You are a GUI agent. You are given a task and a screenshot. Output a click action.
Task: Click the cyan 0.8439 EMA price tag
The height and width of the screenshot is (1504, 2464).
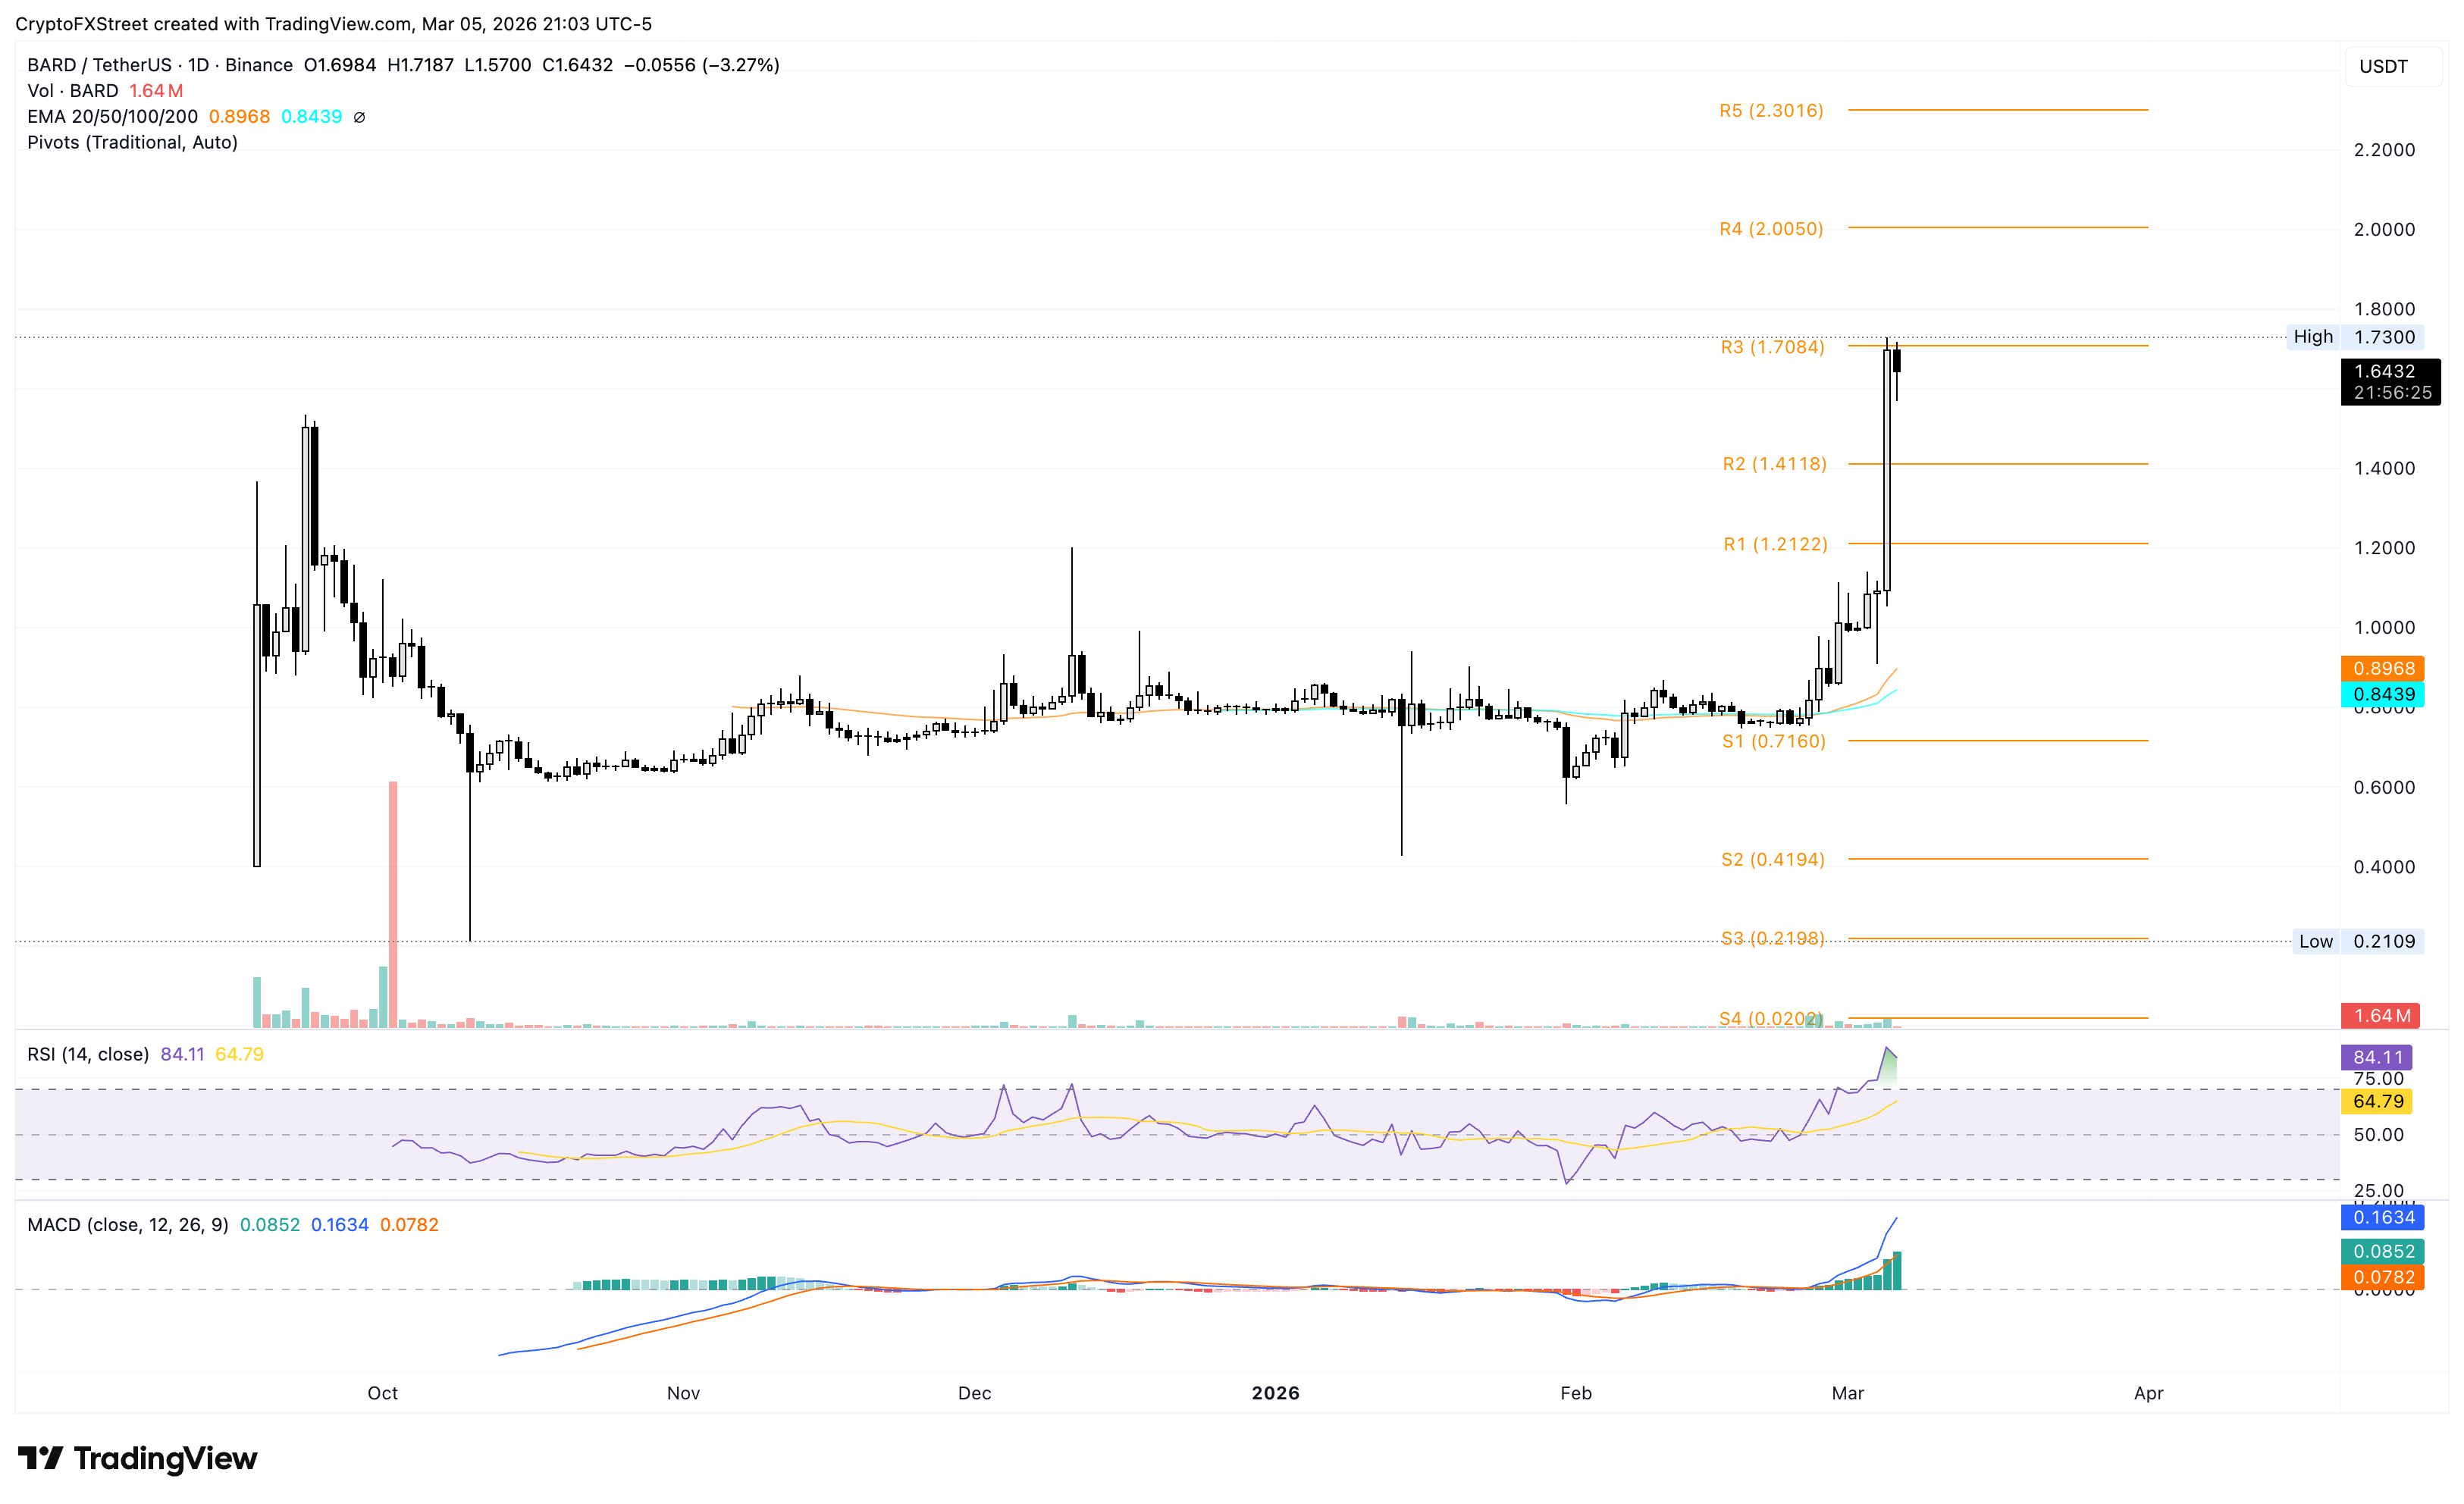2383,694
